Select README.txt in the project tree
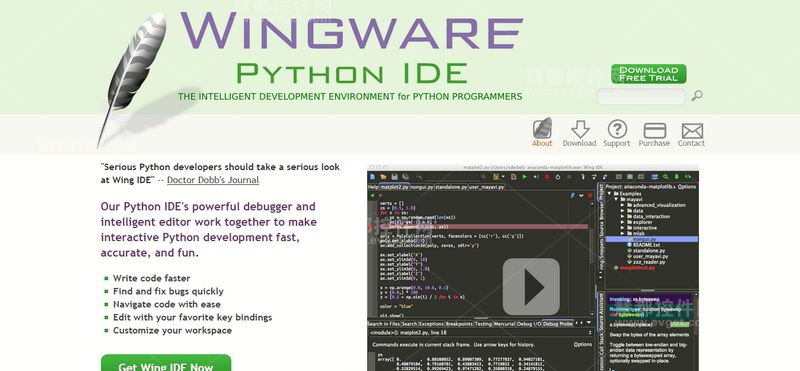The width and height of the screenshot is (800, 371). 645,245
